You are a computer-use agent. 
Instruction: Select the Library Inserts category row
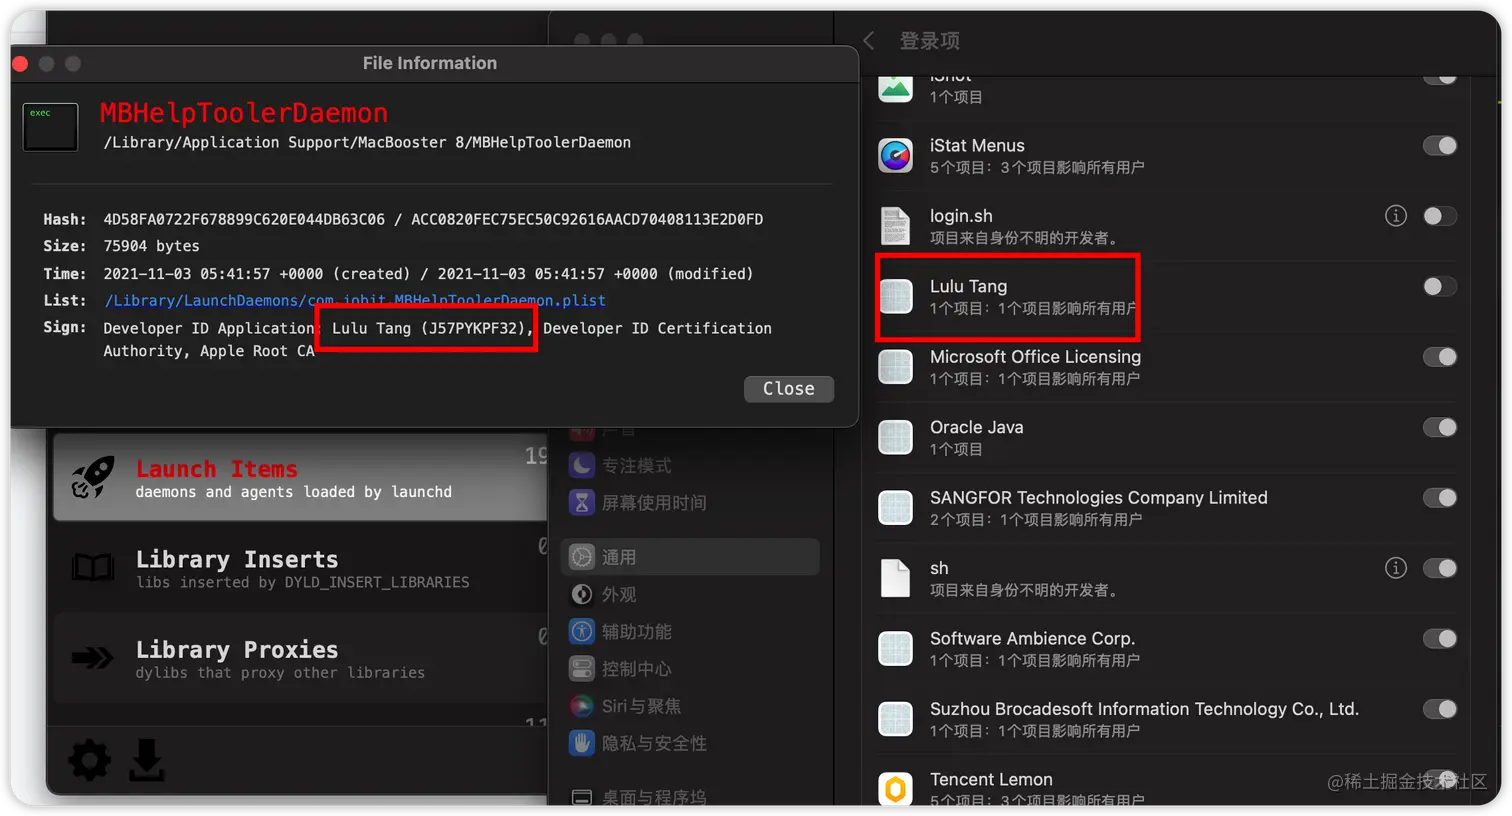coord(300,568)
